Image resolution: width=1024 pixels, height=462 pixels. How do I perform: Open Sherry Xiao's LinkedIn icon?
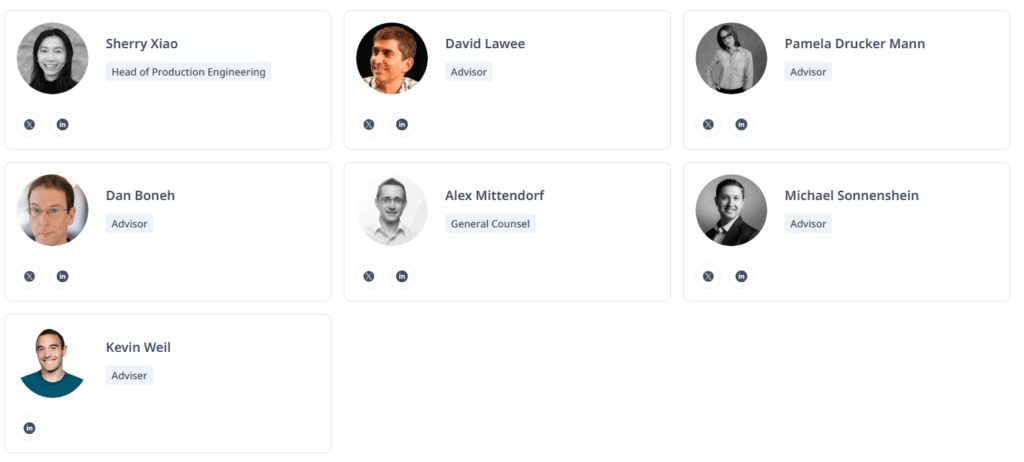pyautogui.click(x=62, y=125)
